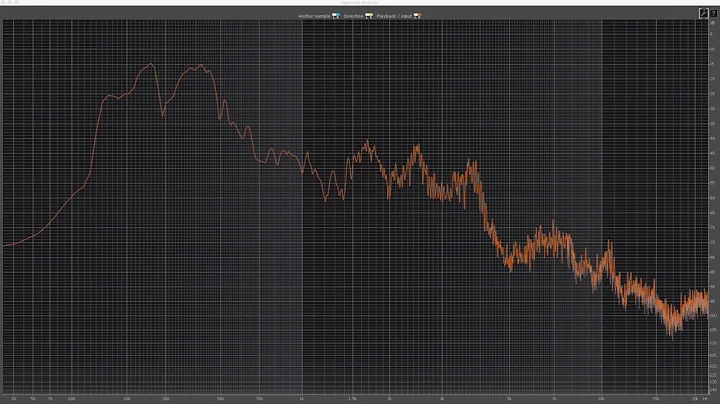Image resolution: width=720 pixels, height=404 pixels.
Task: Open help with the question mark icon
Action: coord(713,13)
